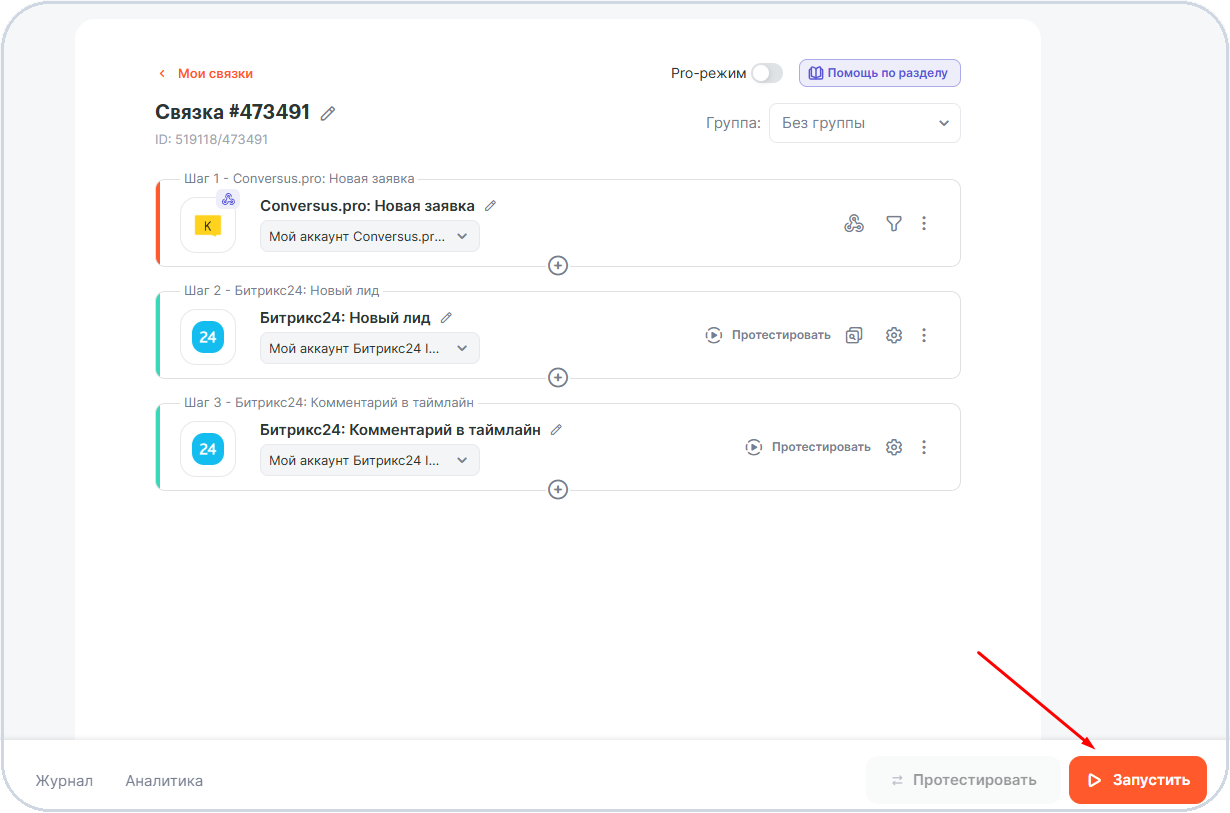Screen dimensions: 1230x813
Task: Open the three-dot menu of Step 2
Action: pyautogui.click(x=924, y=335)
